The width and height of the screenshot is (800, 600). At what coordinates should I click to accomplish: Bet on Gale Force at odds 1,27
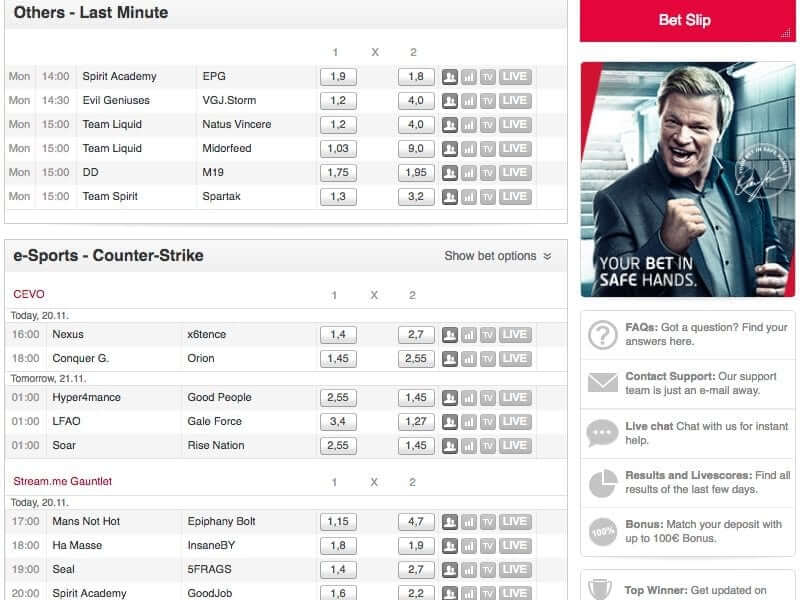click(x=416, y=421)
